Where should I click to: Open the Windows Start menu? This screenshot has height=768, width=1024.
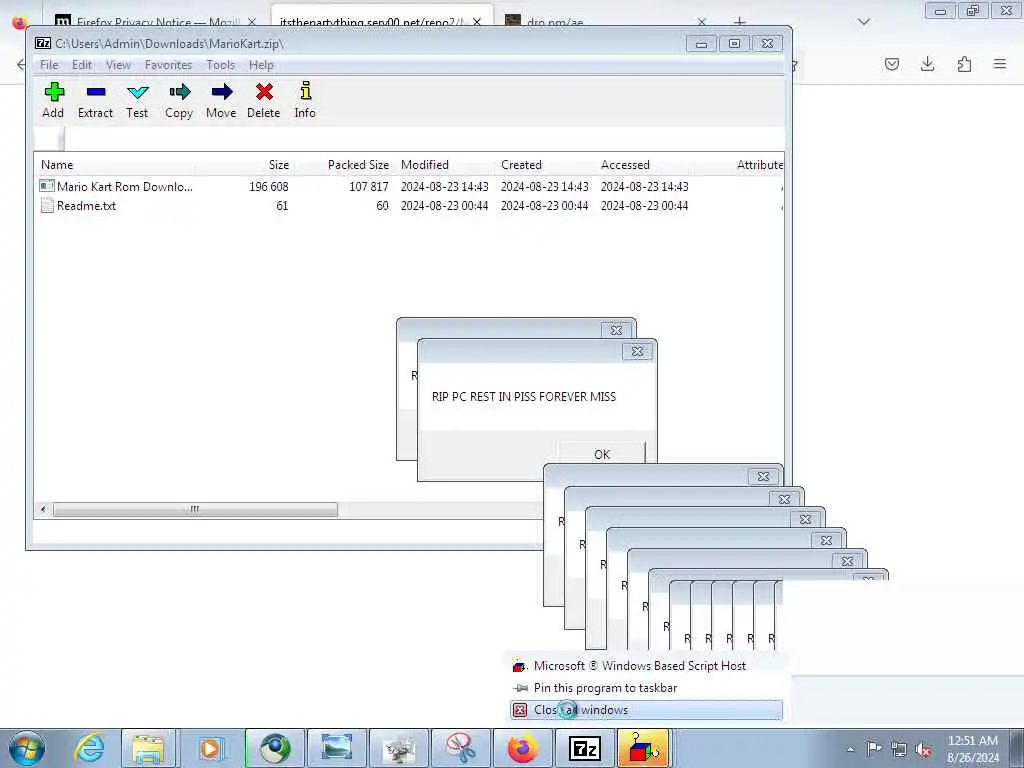coord(27,748)
